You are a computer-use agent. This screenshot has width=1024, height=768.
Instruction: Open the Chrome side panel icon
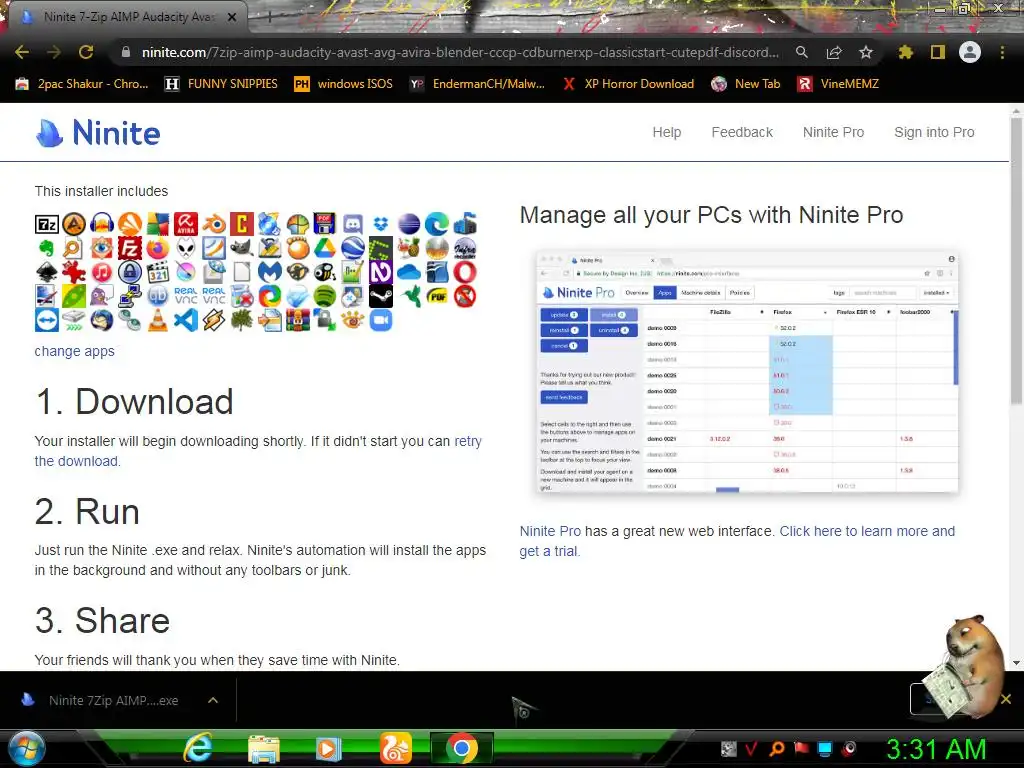[x=938, y=52]
